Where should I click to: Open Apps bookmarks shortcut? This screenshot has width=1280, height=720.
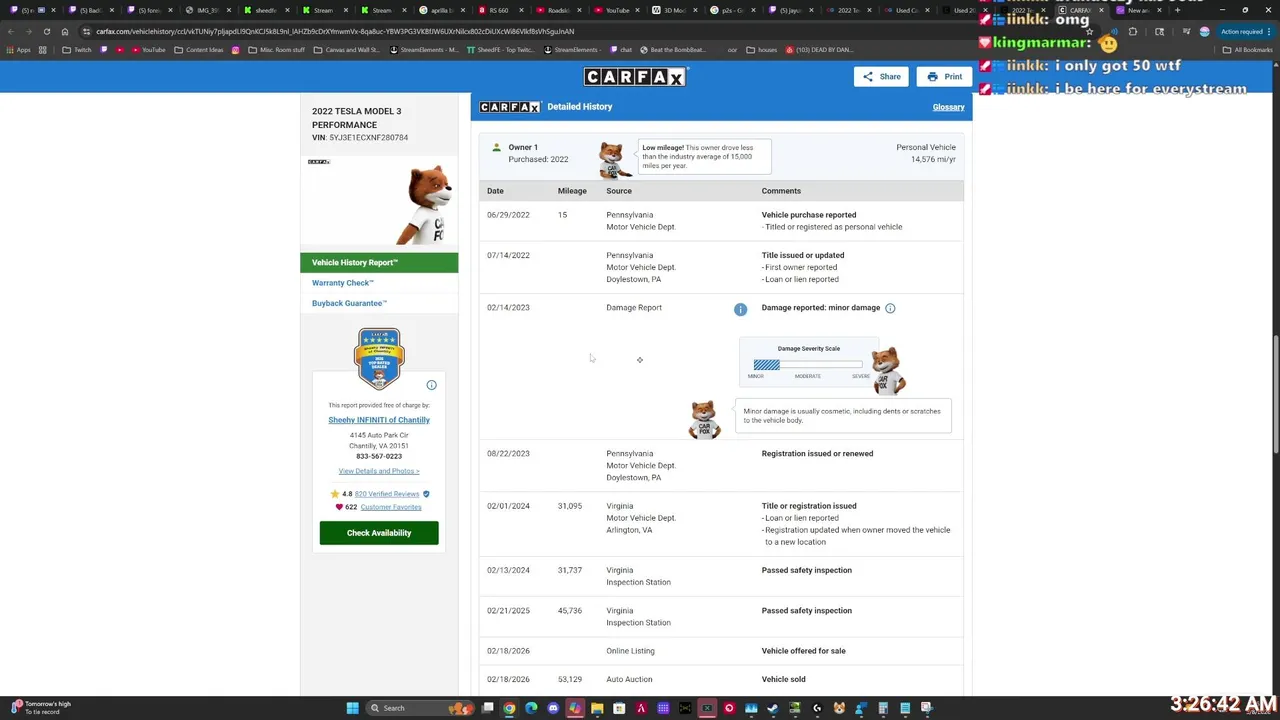[x=19, y=50]
